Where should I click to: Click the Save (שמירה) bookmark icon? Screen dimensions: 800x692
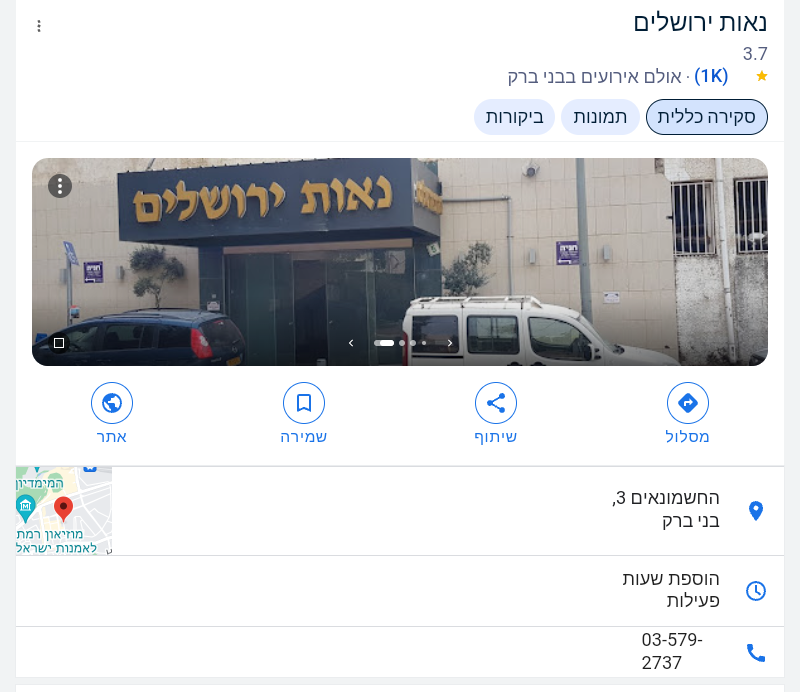(x=304, y=403)
